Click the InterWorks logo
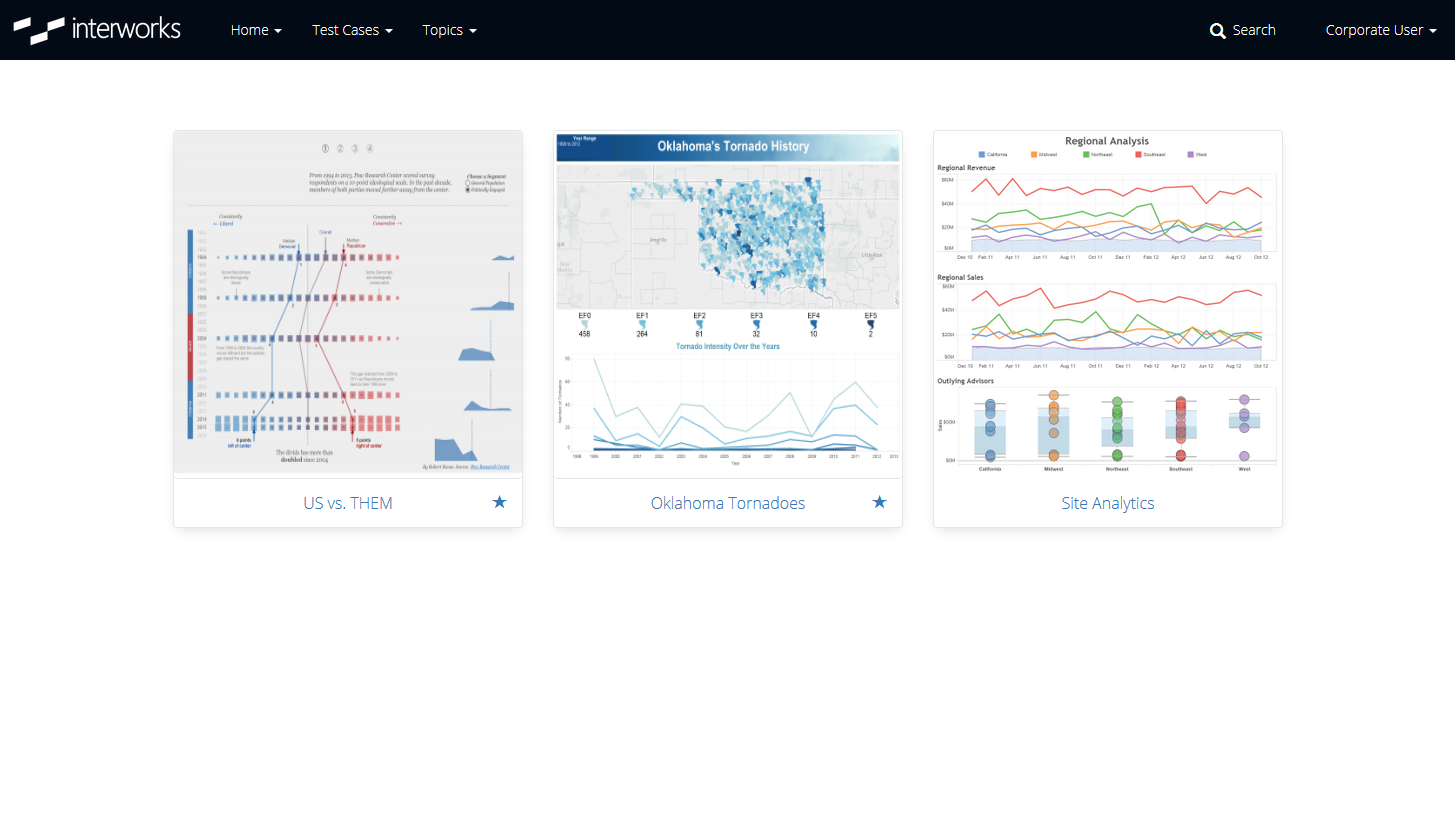Screen dimensions: 1455x819 point(97,30)
